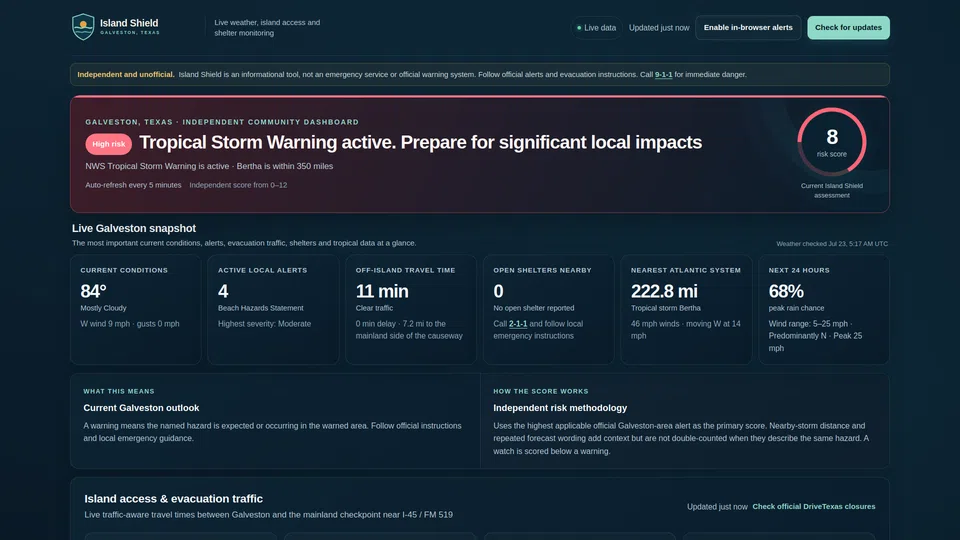
Task: Click the Island Shield logo icon
Action: [x=83, y=27]
